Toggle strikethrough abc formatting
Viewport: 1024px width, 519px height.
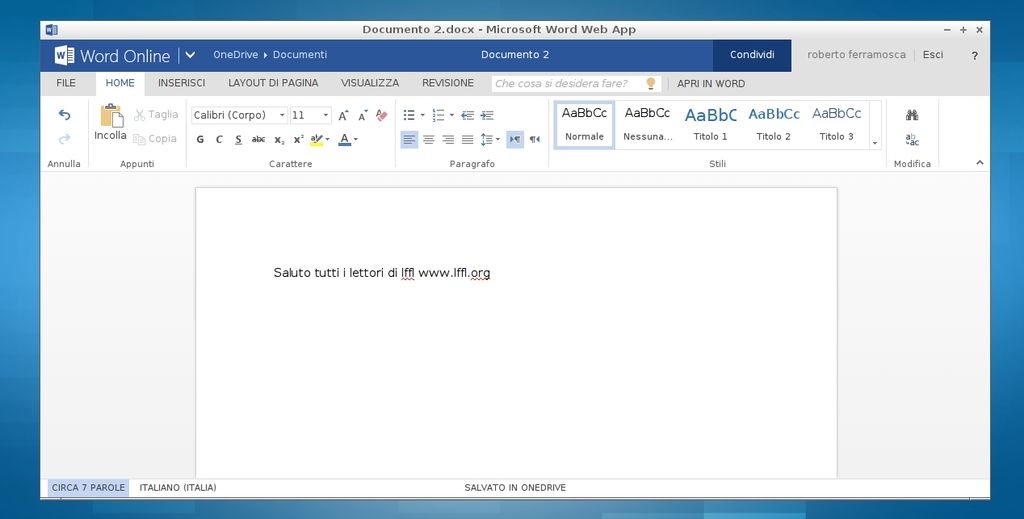point(258,140)
